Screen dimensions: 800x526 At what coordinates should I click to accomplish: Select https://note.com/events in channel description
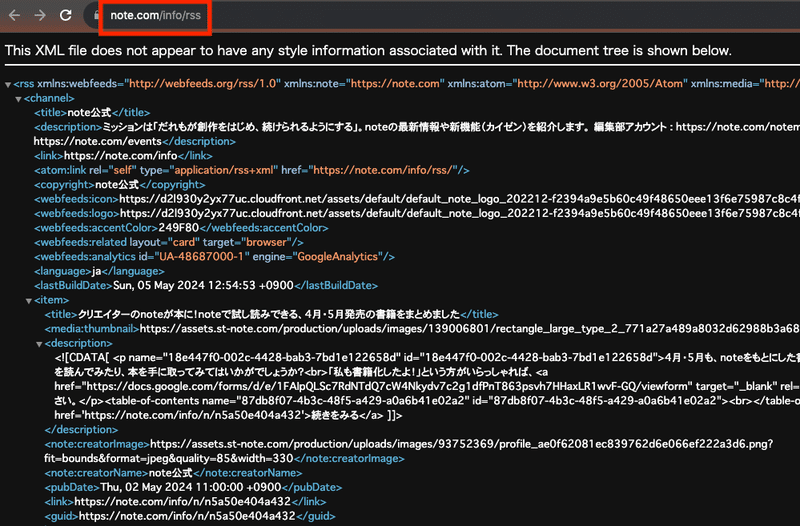coord(97,141)
